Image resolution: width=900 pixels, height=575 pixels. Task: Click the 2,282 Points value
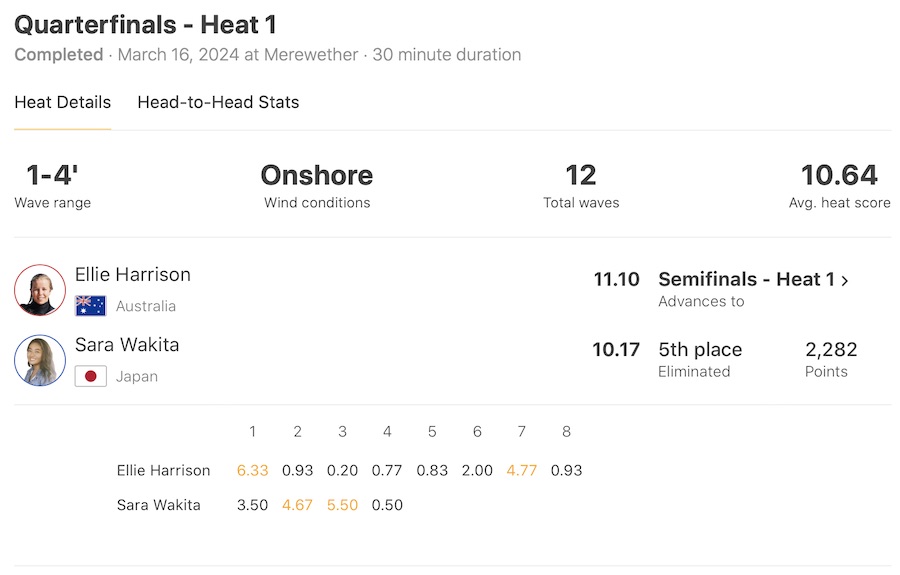point(831,350)
